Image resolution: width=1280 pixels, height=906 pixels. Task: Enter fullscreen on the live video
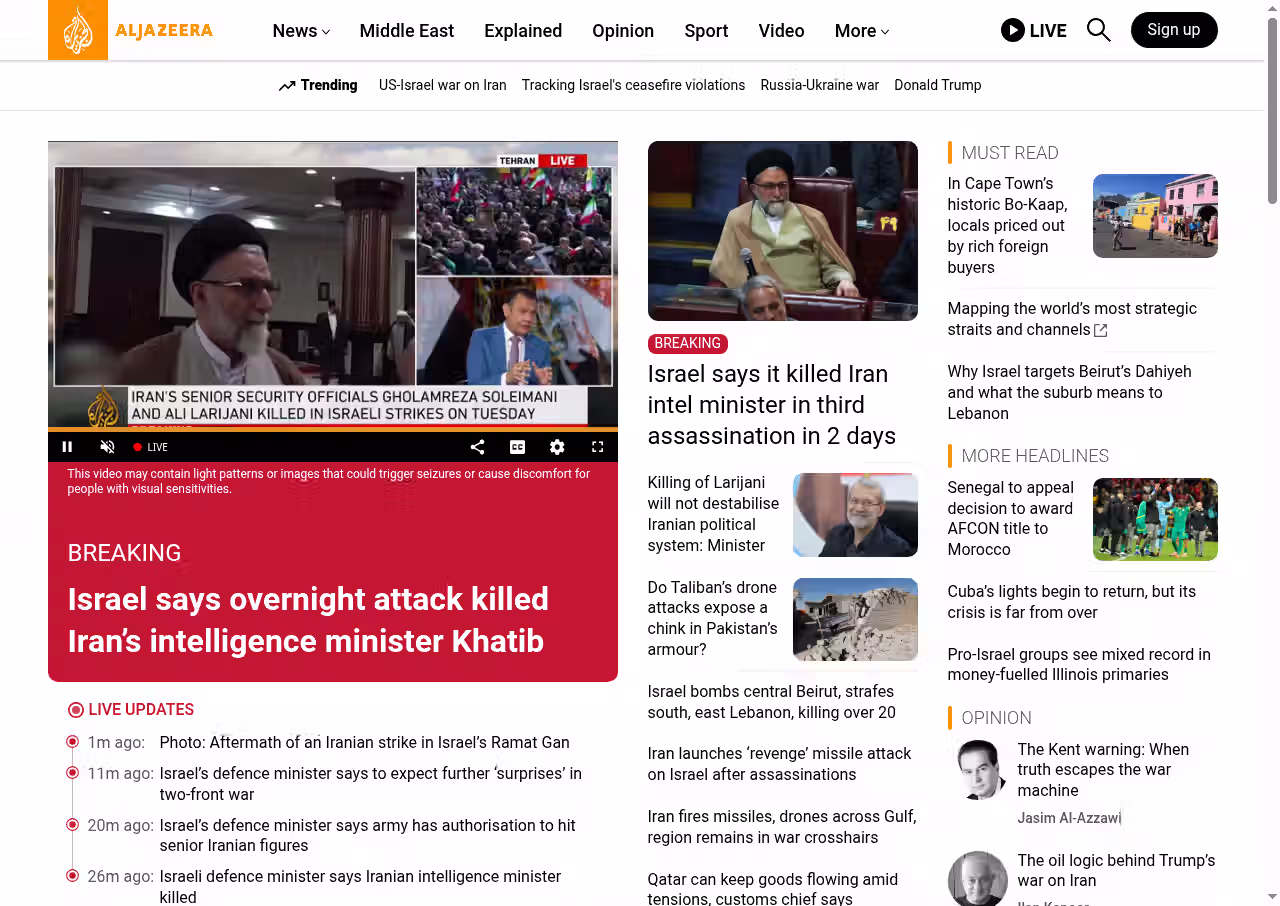[x=597, y=447]
